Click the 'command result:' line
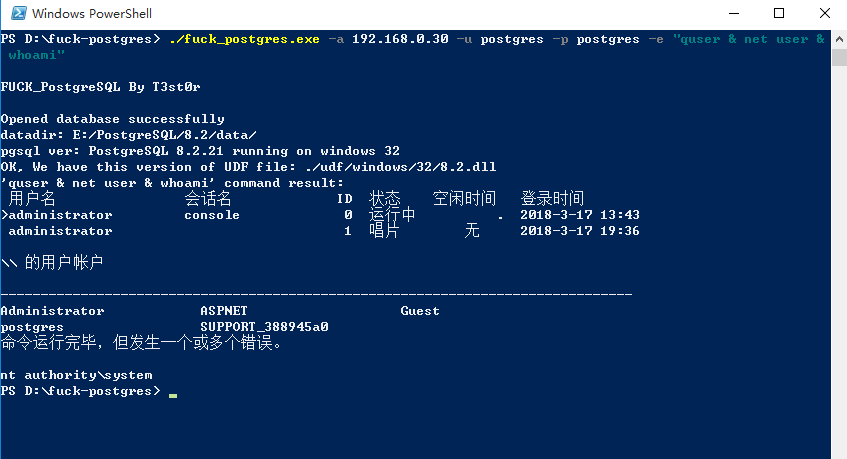Image resolution: width=847 pixels, height=459 pixels. click(172, 183)
